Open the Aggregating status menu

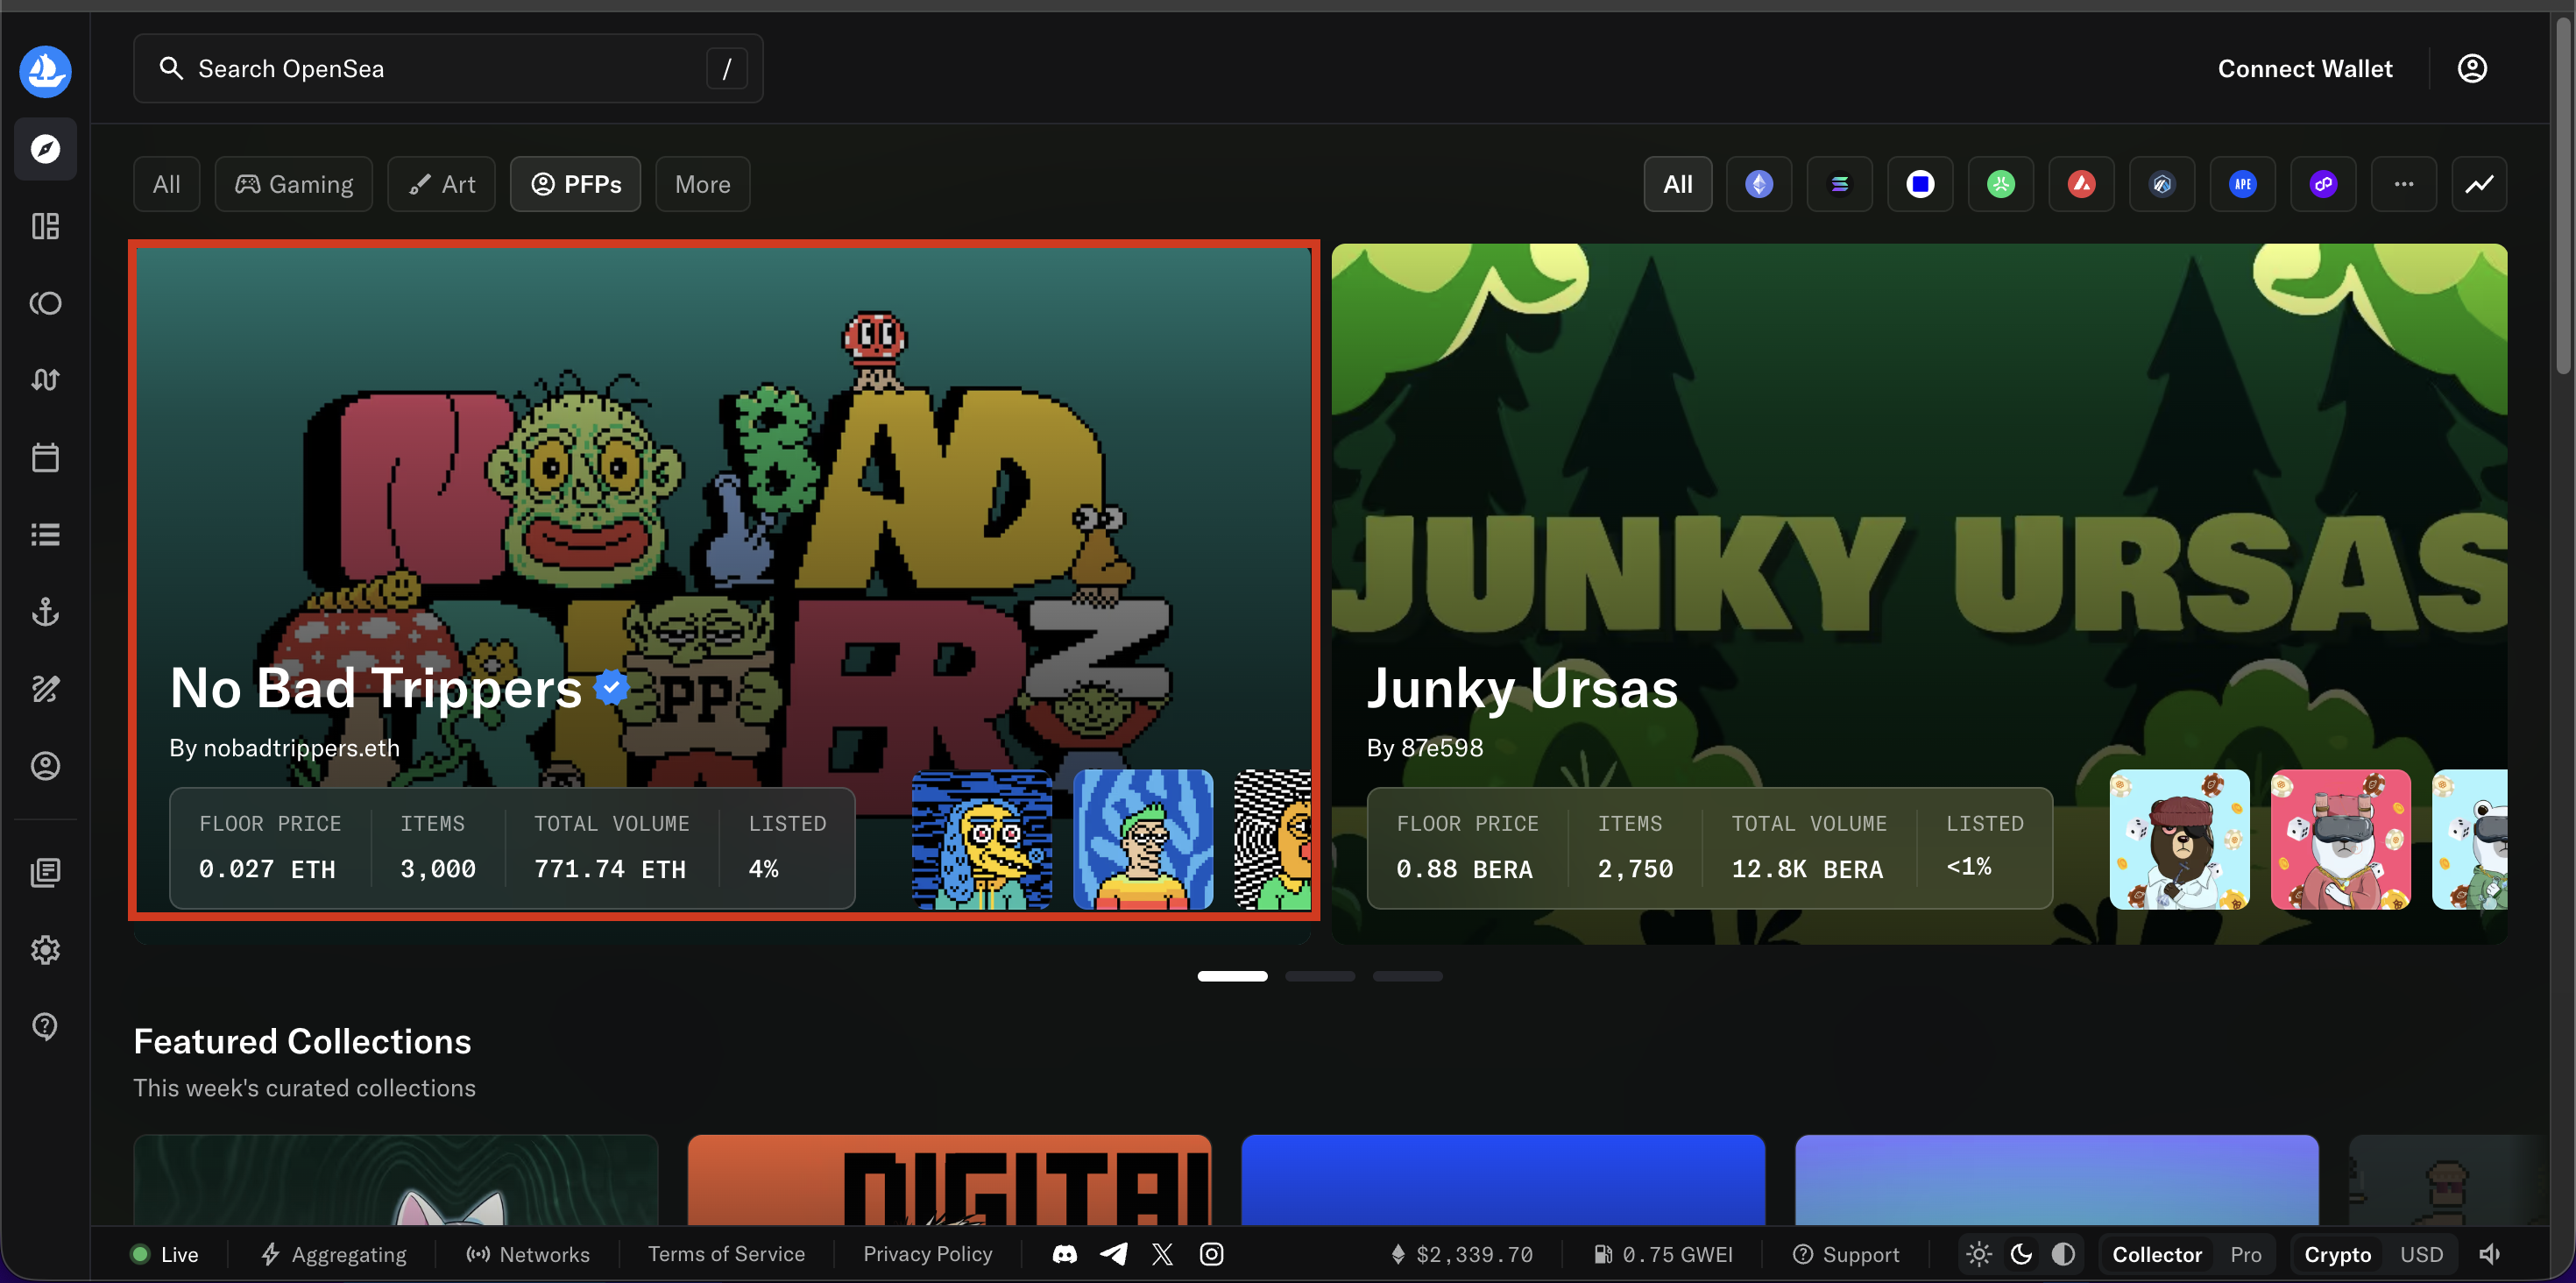click(x=334, y=1254)
